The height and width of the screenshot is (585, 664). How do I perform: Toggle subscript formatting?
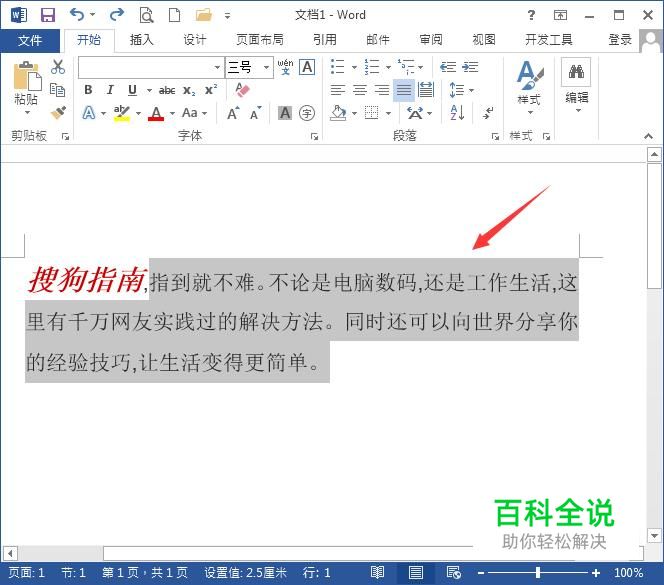pyautogui.click(x=189, y=90)
